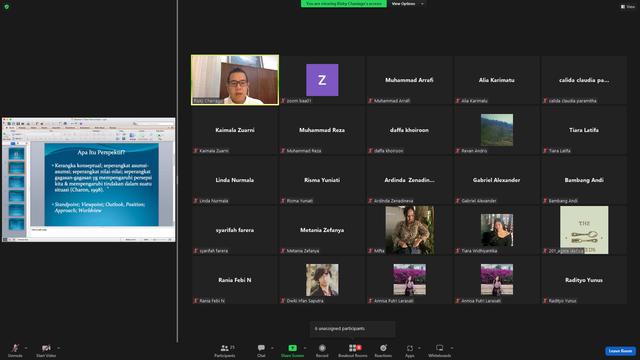640x360 pixels.
Task: Expand audio options arrow next to Unmute
Action: tap(26, 348)
